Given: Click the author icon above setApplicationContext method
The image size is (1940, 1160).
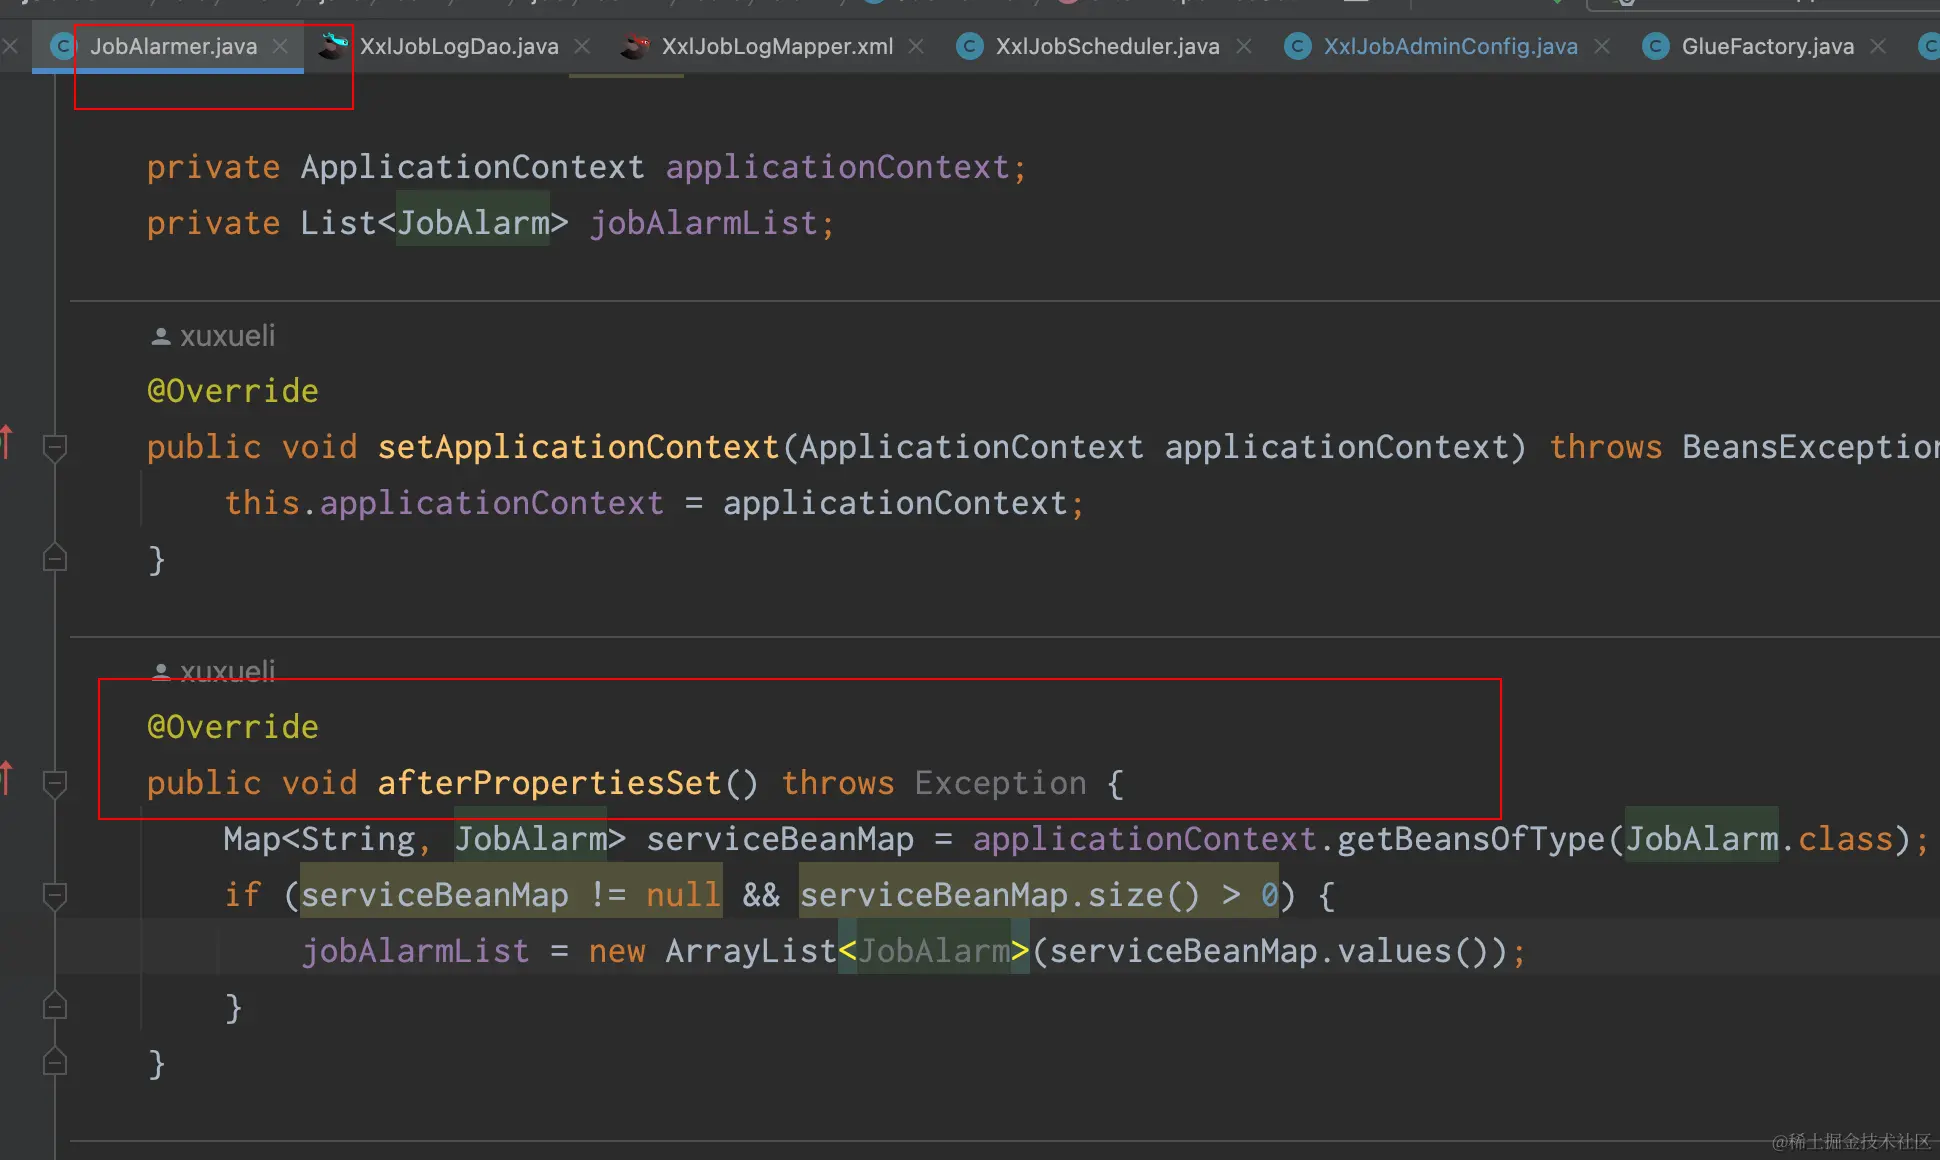Looking at the screenshot, I should point(160,337).
